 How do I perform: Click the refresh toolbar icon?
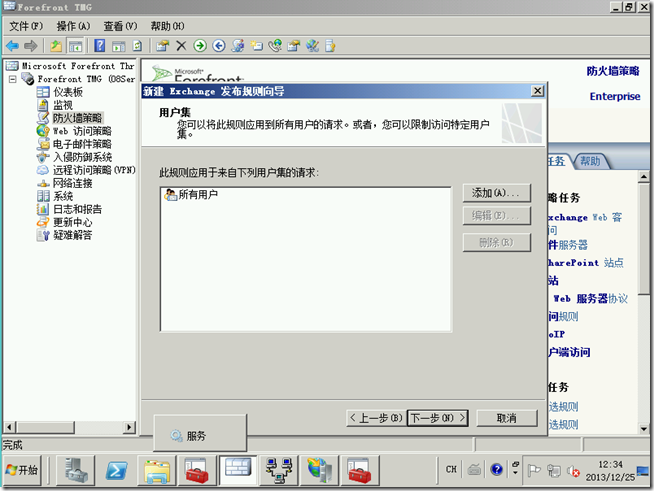coord(137,45)
